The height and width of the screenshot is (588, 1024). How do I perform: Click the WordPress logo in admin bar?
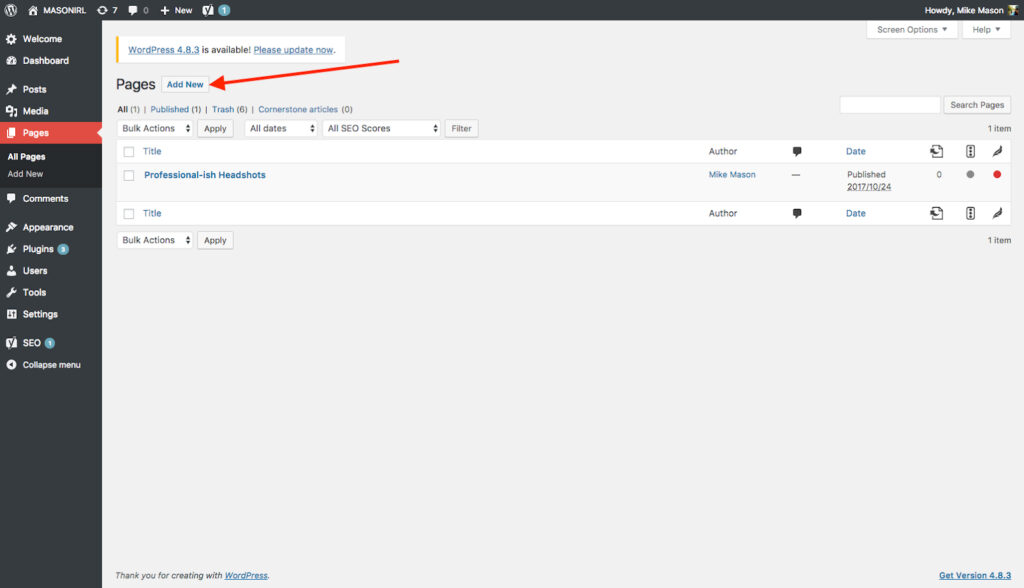pos(11,10)
